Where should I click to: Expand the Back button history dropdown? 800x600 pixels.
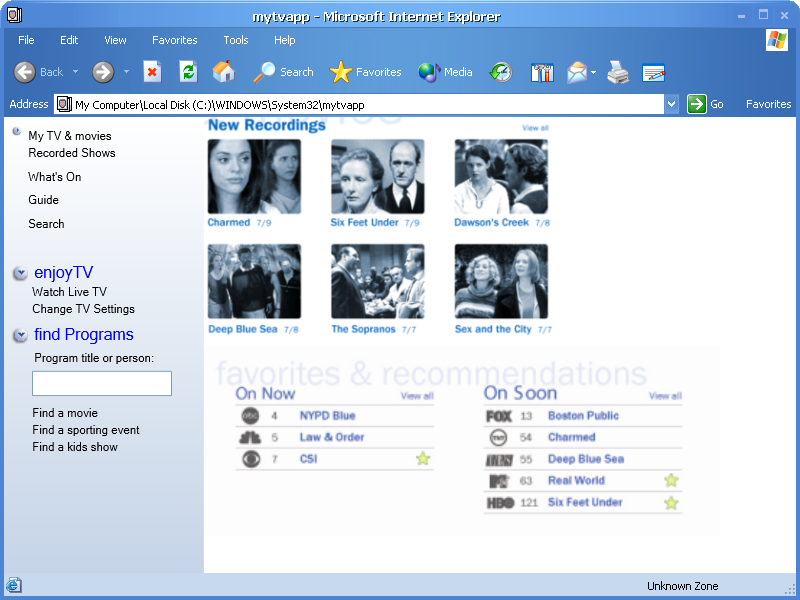coord(75,72)
